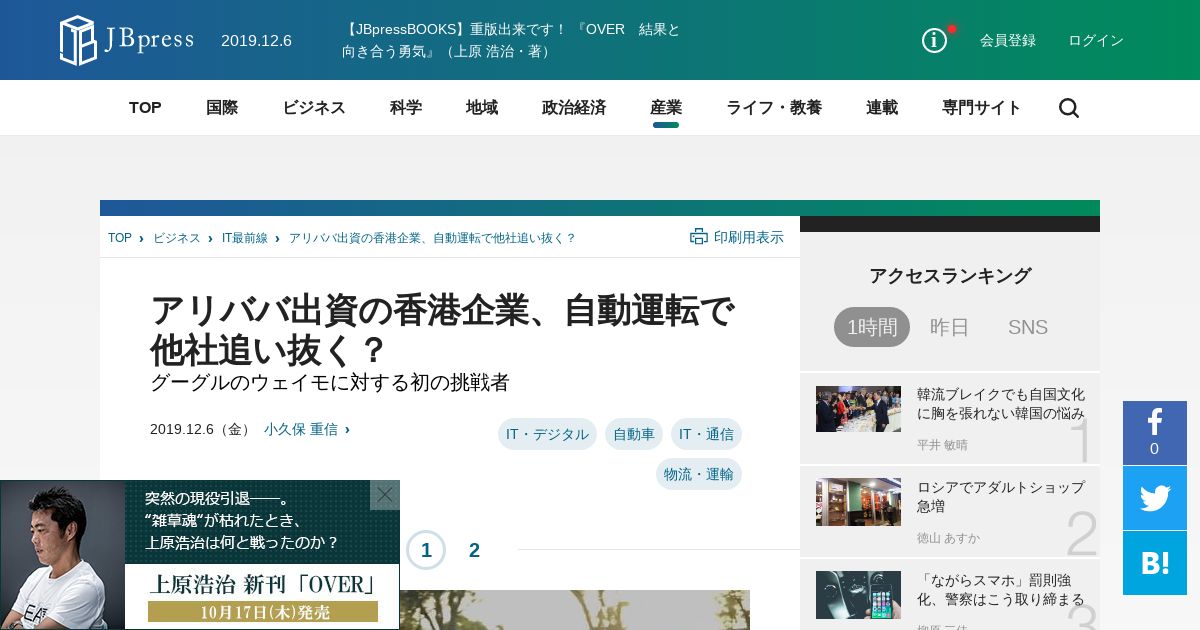Open the information notification icon
This screenshot has height=630, width=1200.
pos(934,40)
